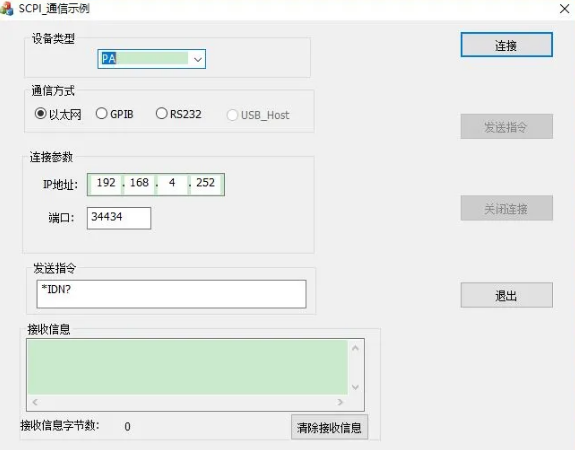This screenshot has height=450, width=575.
Task: Click the 清除接收信息 clear button
Action: pyautogui.click(x=329, y=427)
